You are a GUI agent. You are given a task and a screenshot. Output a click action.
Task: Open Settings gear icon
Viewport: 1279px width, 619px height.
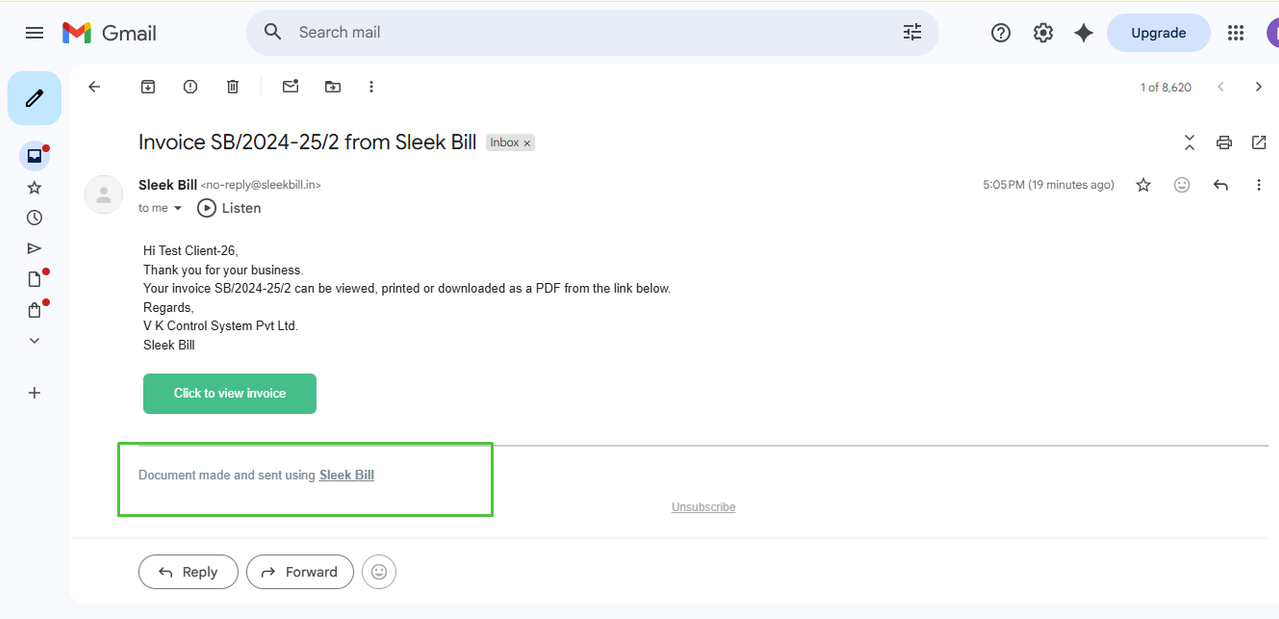pyautogui.click(x=1043, y=33)
